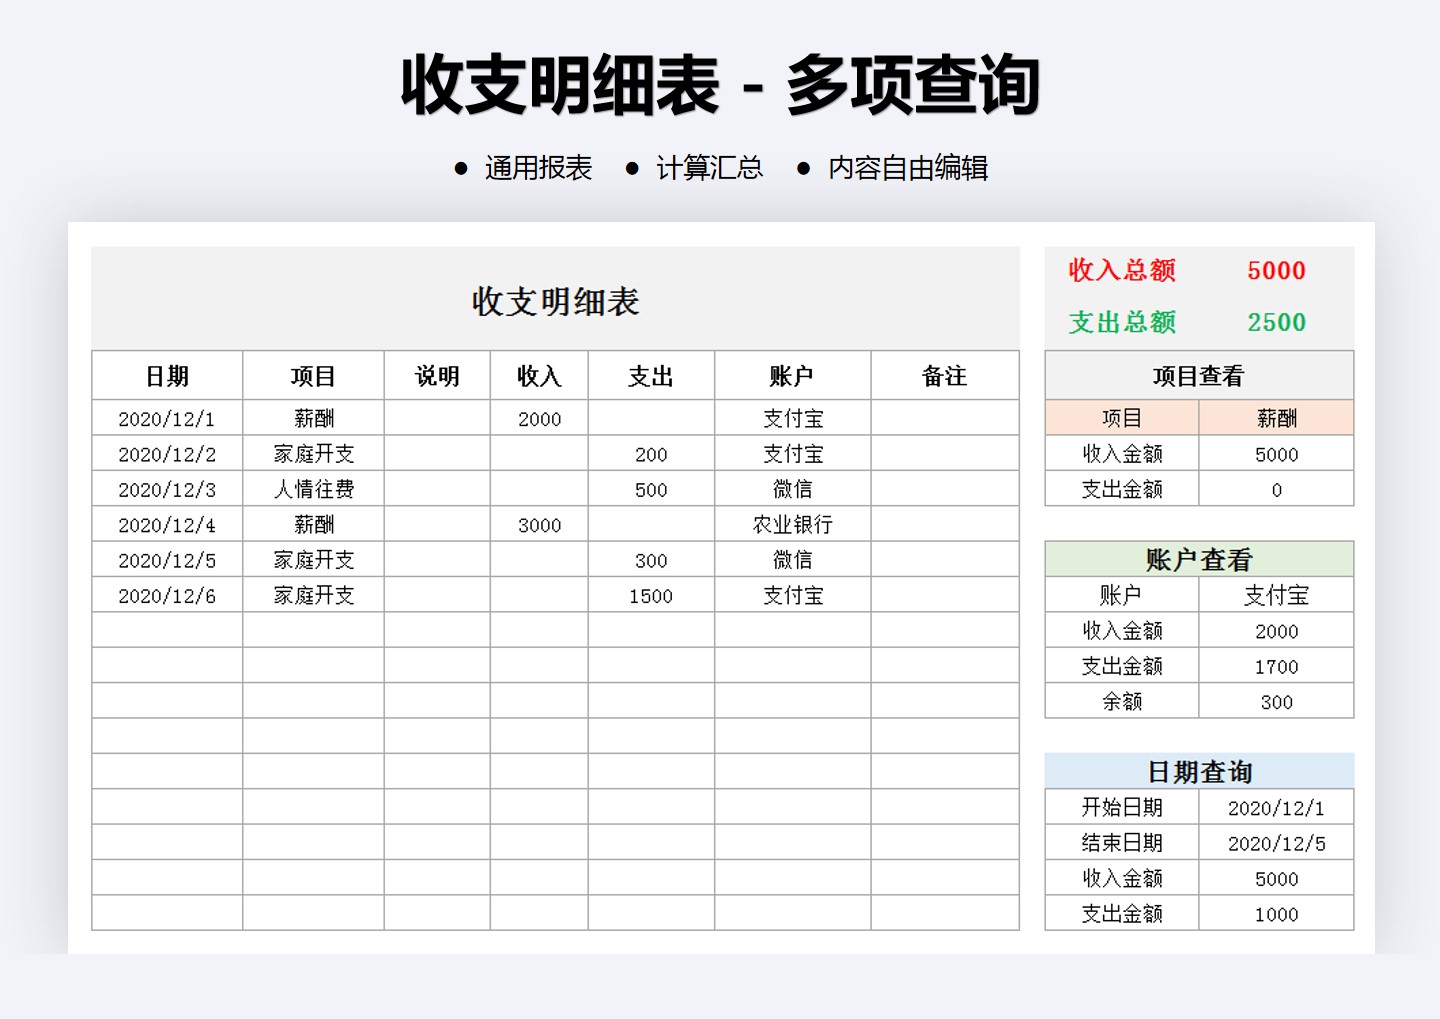Select the 收入 column header
The height and width of the screenshot is (1019, 1440).
pyautogui.click(x=539, y=375)
